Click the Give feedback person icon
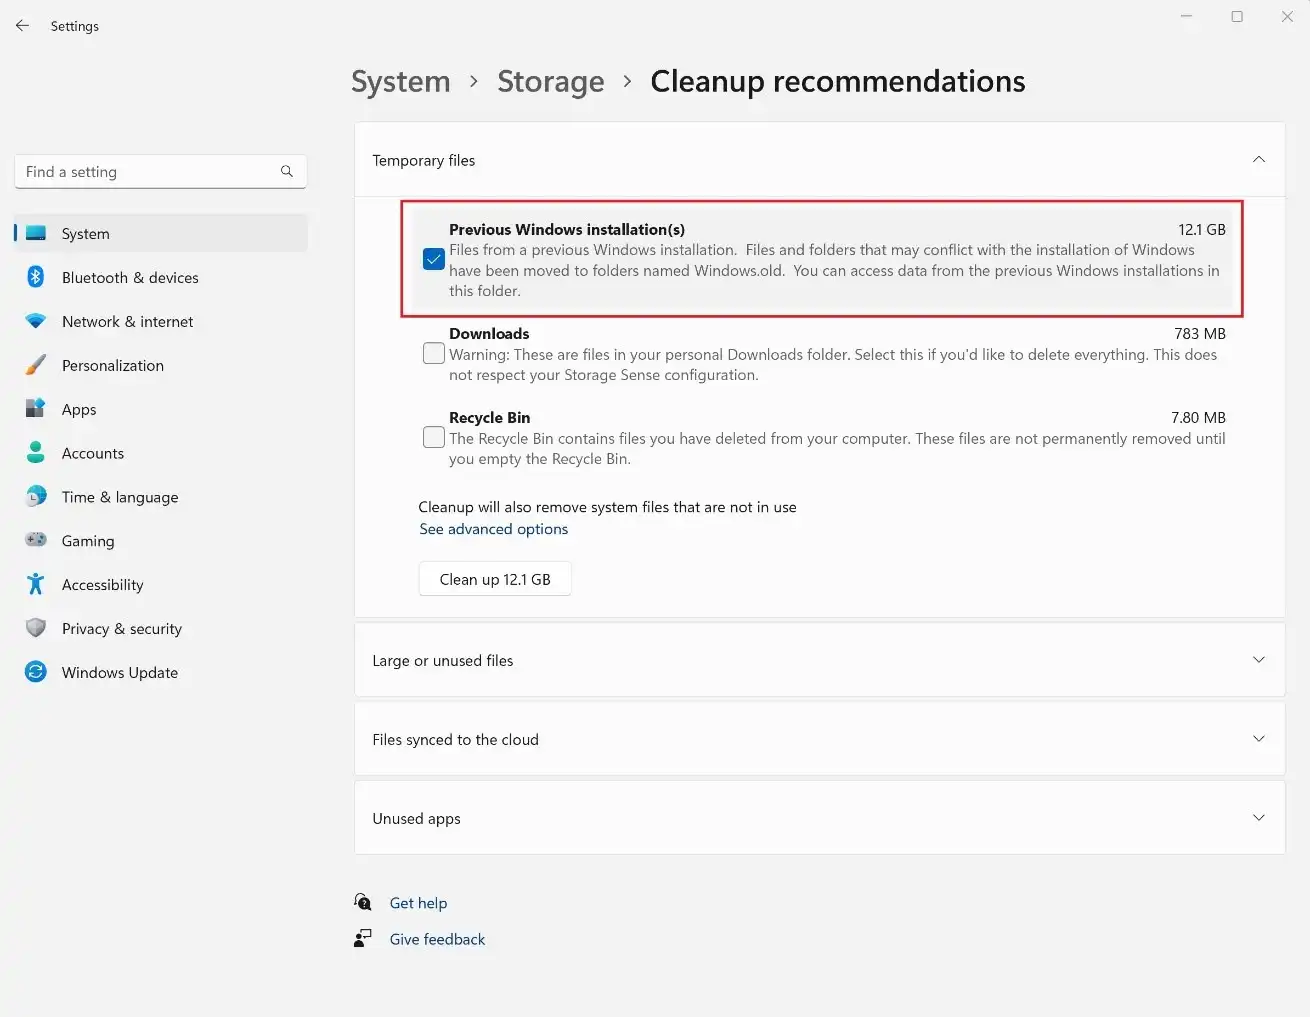Image resolution: width=1310 pixels, height=1017 pixels. coord(363,938)
